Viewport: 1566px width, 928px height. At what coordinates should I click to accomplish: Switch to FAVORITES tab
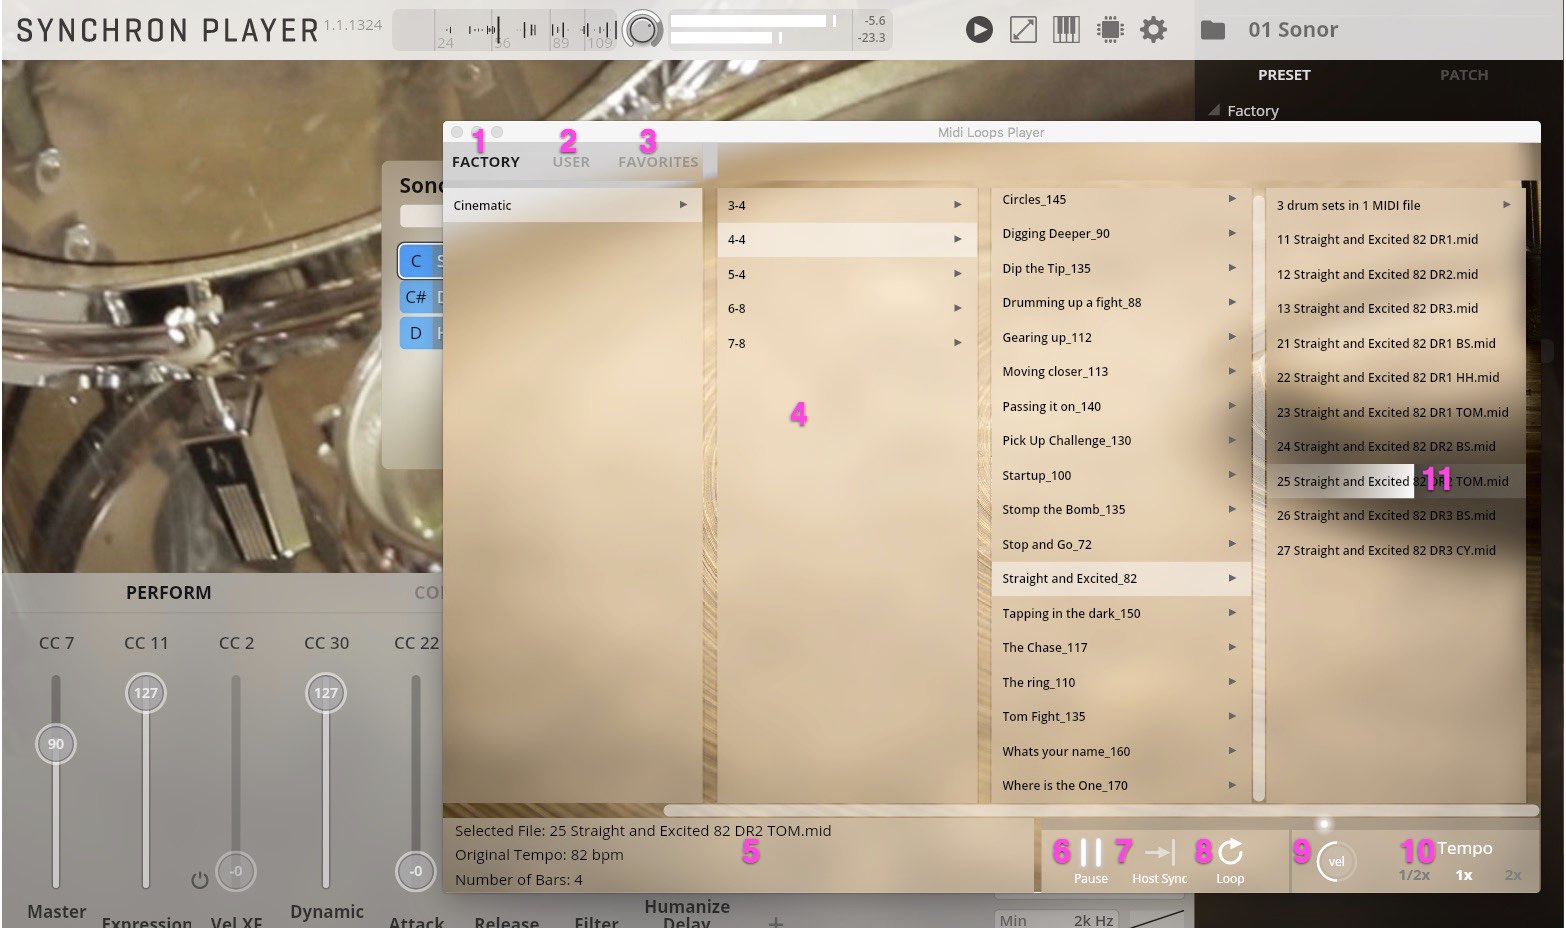658,162
